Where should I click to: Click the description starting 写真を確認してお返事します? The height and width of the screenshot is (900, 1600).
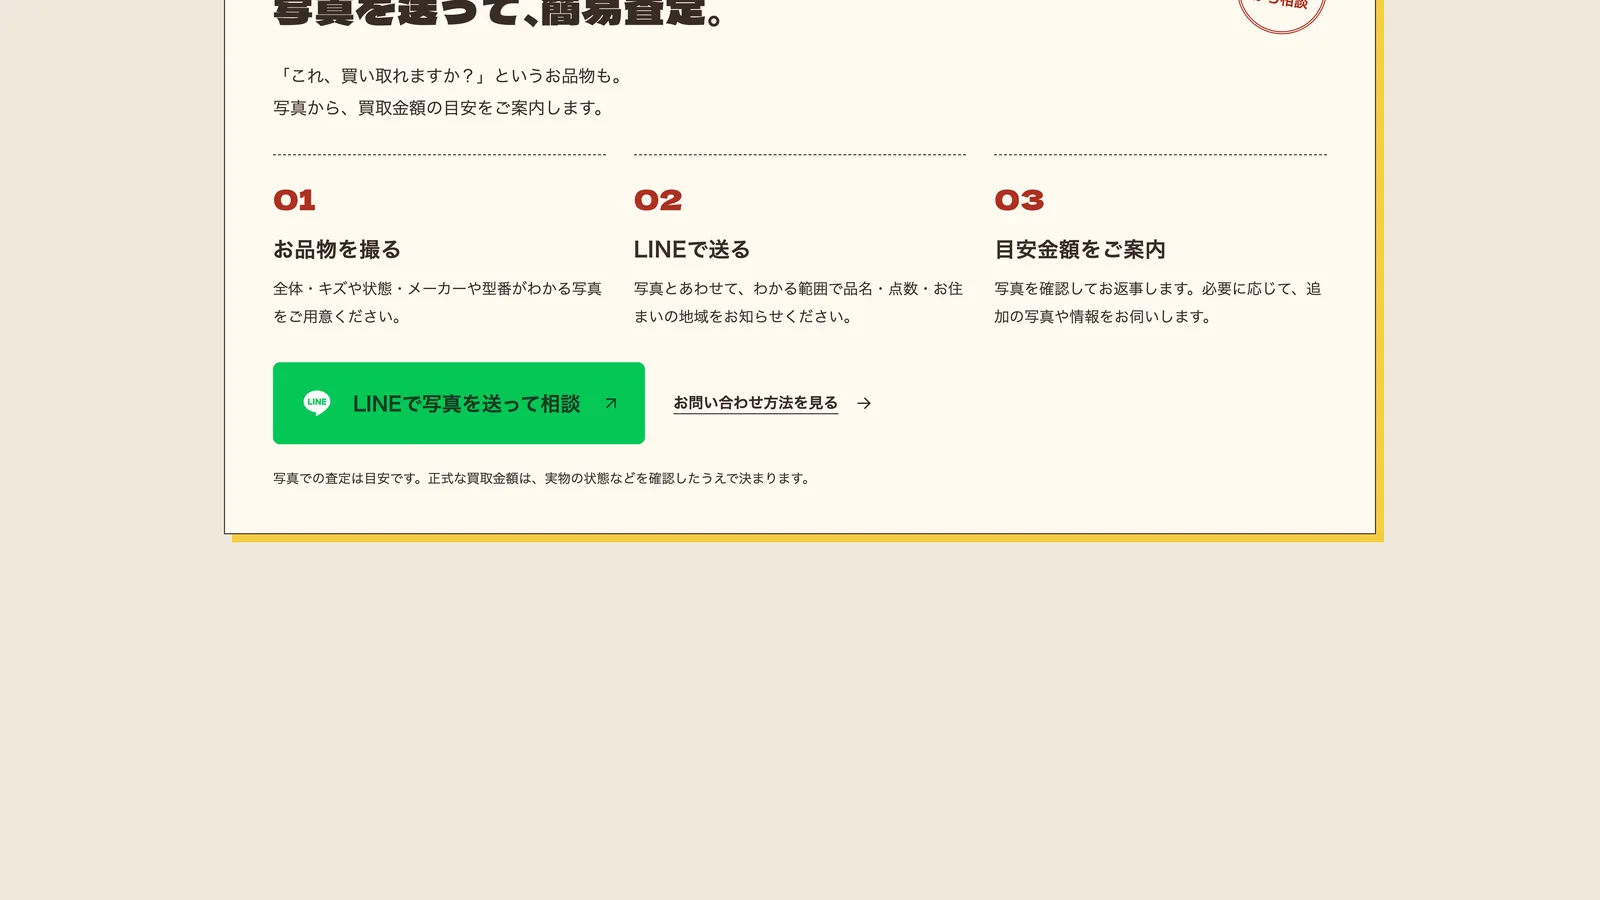pos(1159,302)
